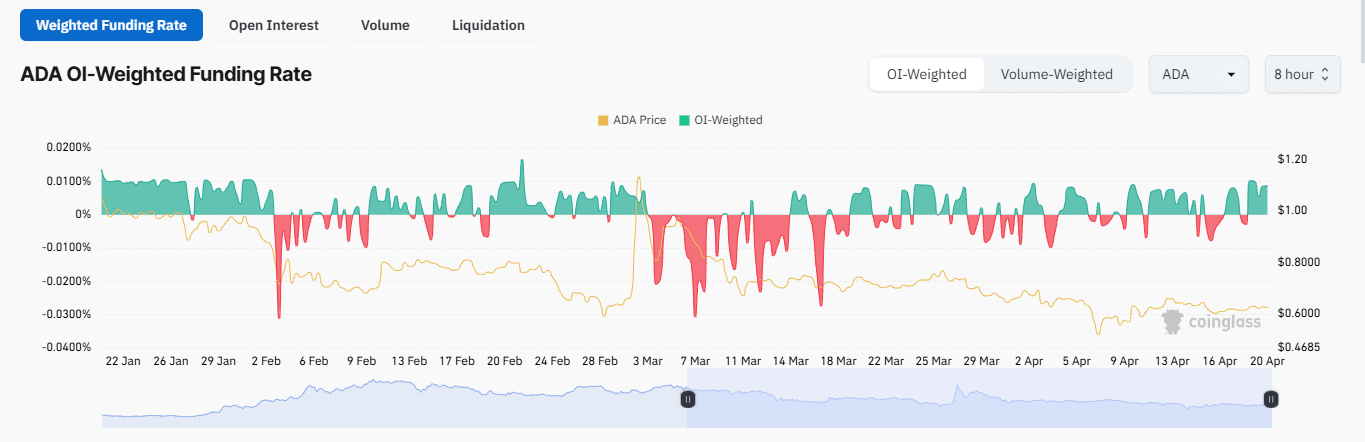The height and width of the screenshot is (442, 1365).
Task: Switch to the Open Interest tab
Action: (x=273, y=25)
